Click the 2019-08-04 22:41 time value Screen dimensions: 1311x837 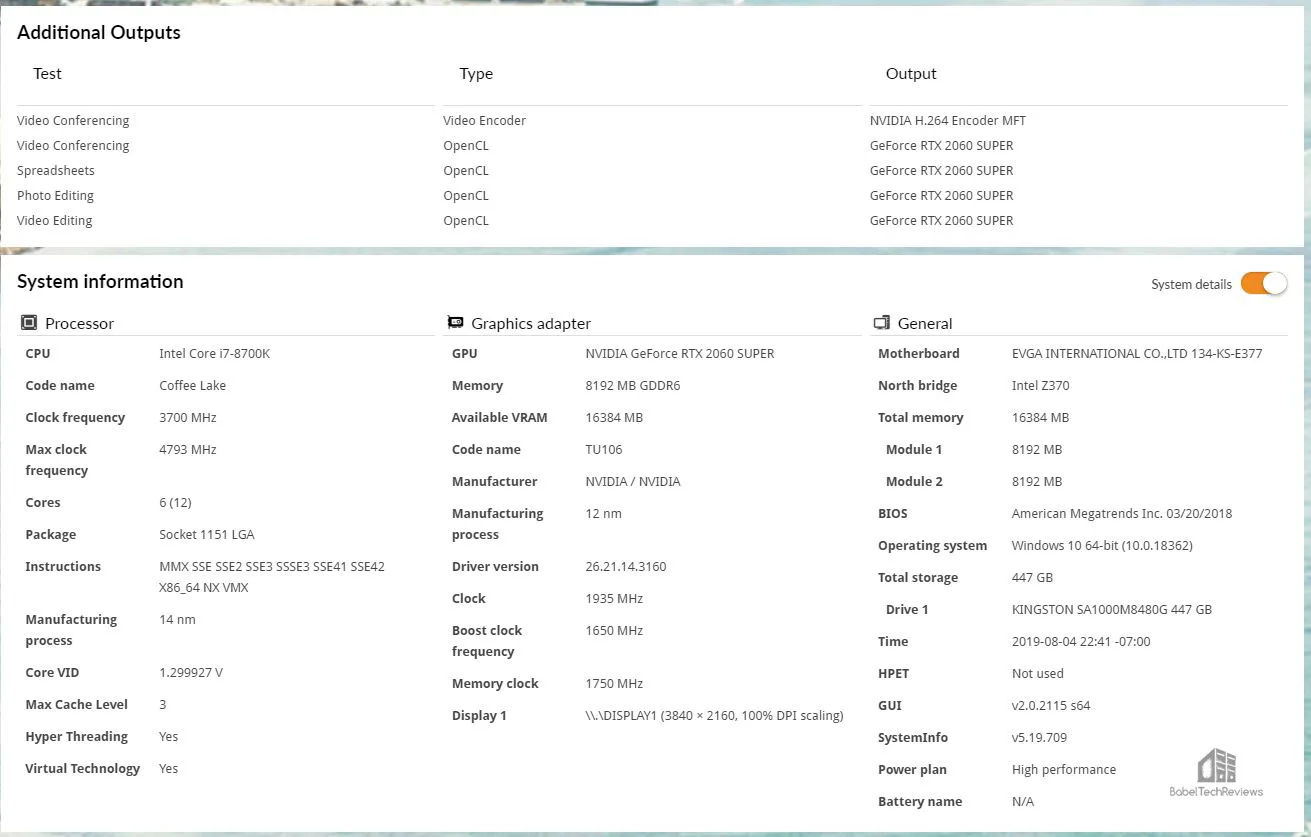coord(1081,641)
